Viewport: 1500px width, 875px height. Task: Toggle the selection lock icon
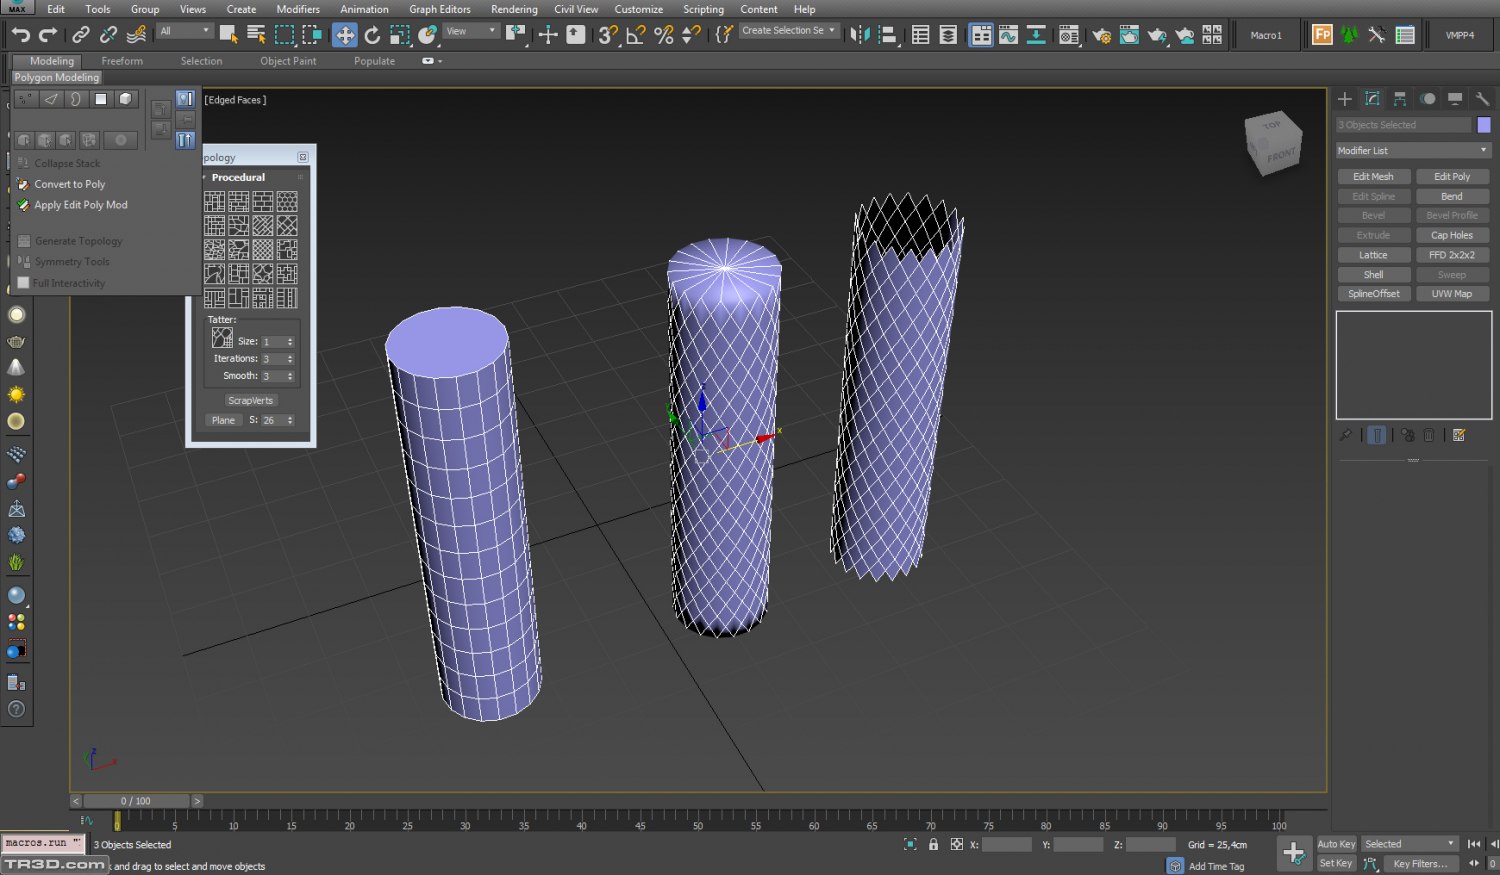point(933,844)
